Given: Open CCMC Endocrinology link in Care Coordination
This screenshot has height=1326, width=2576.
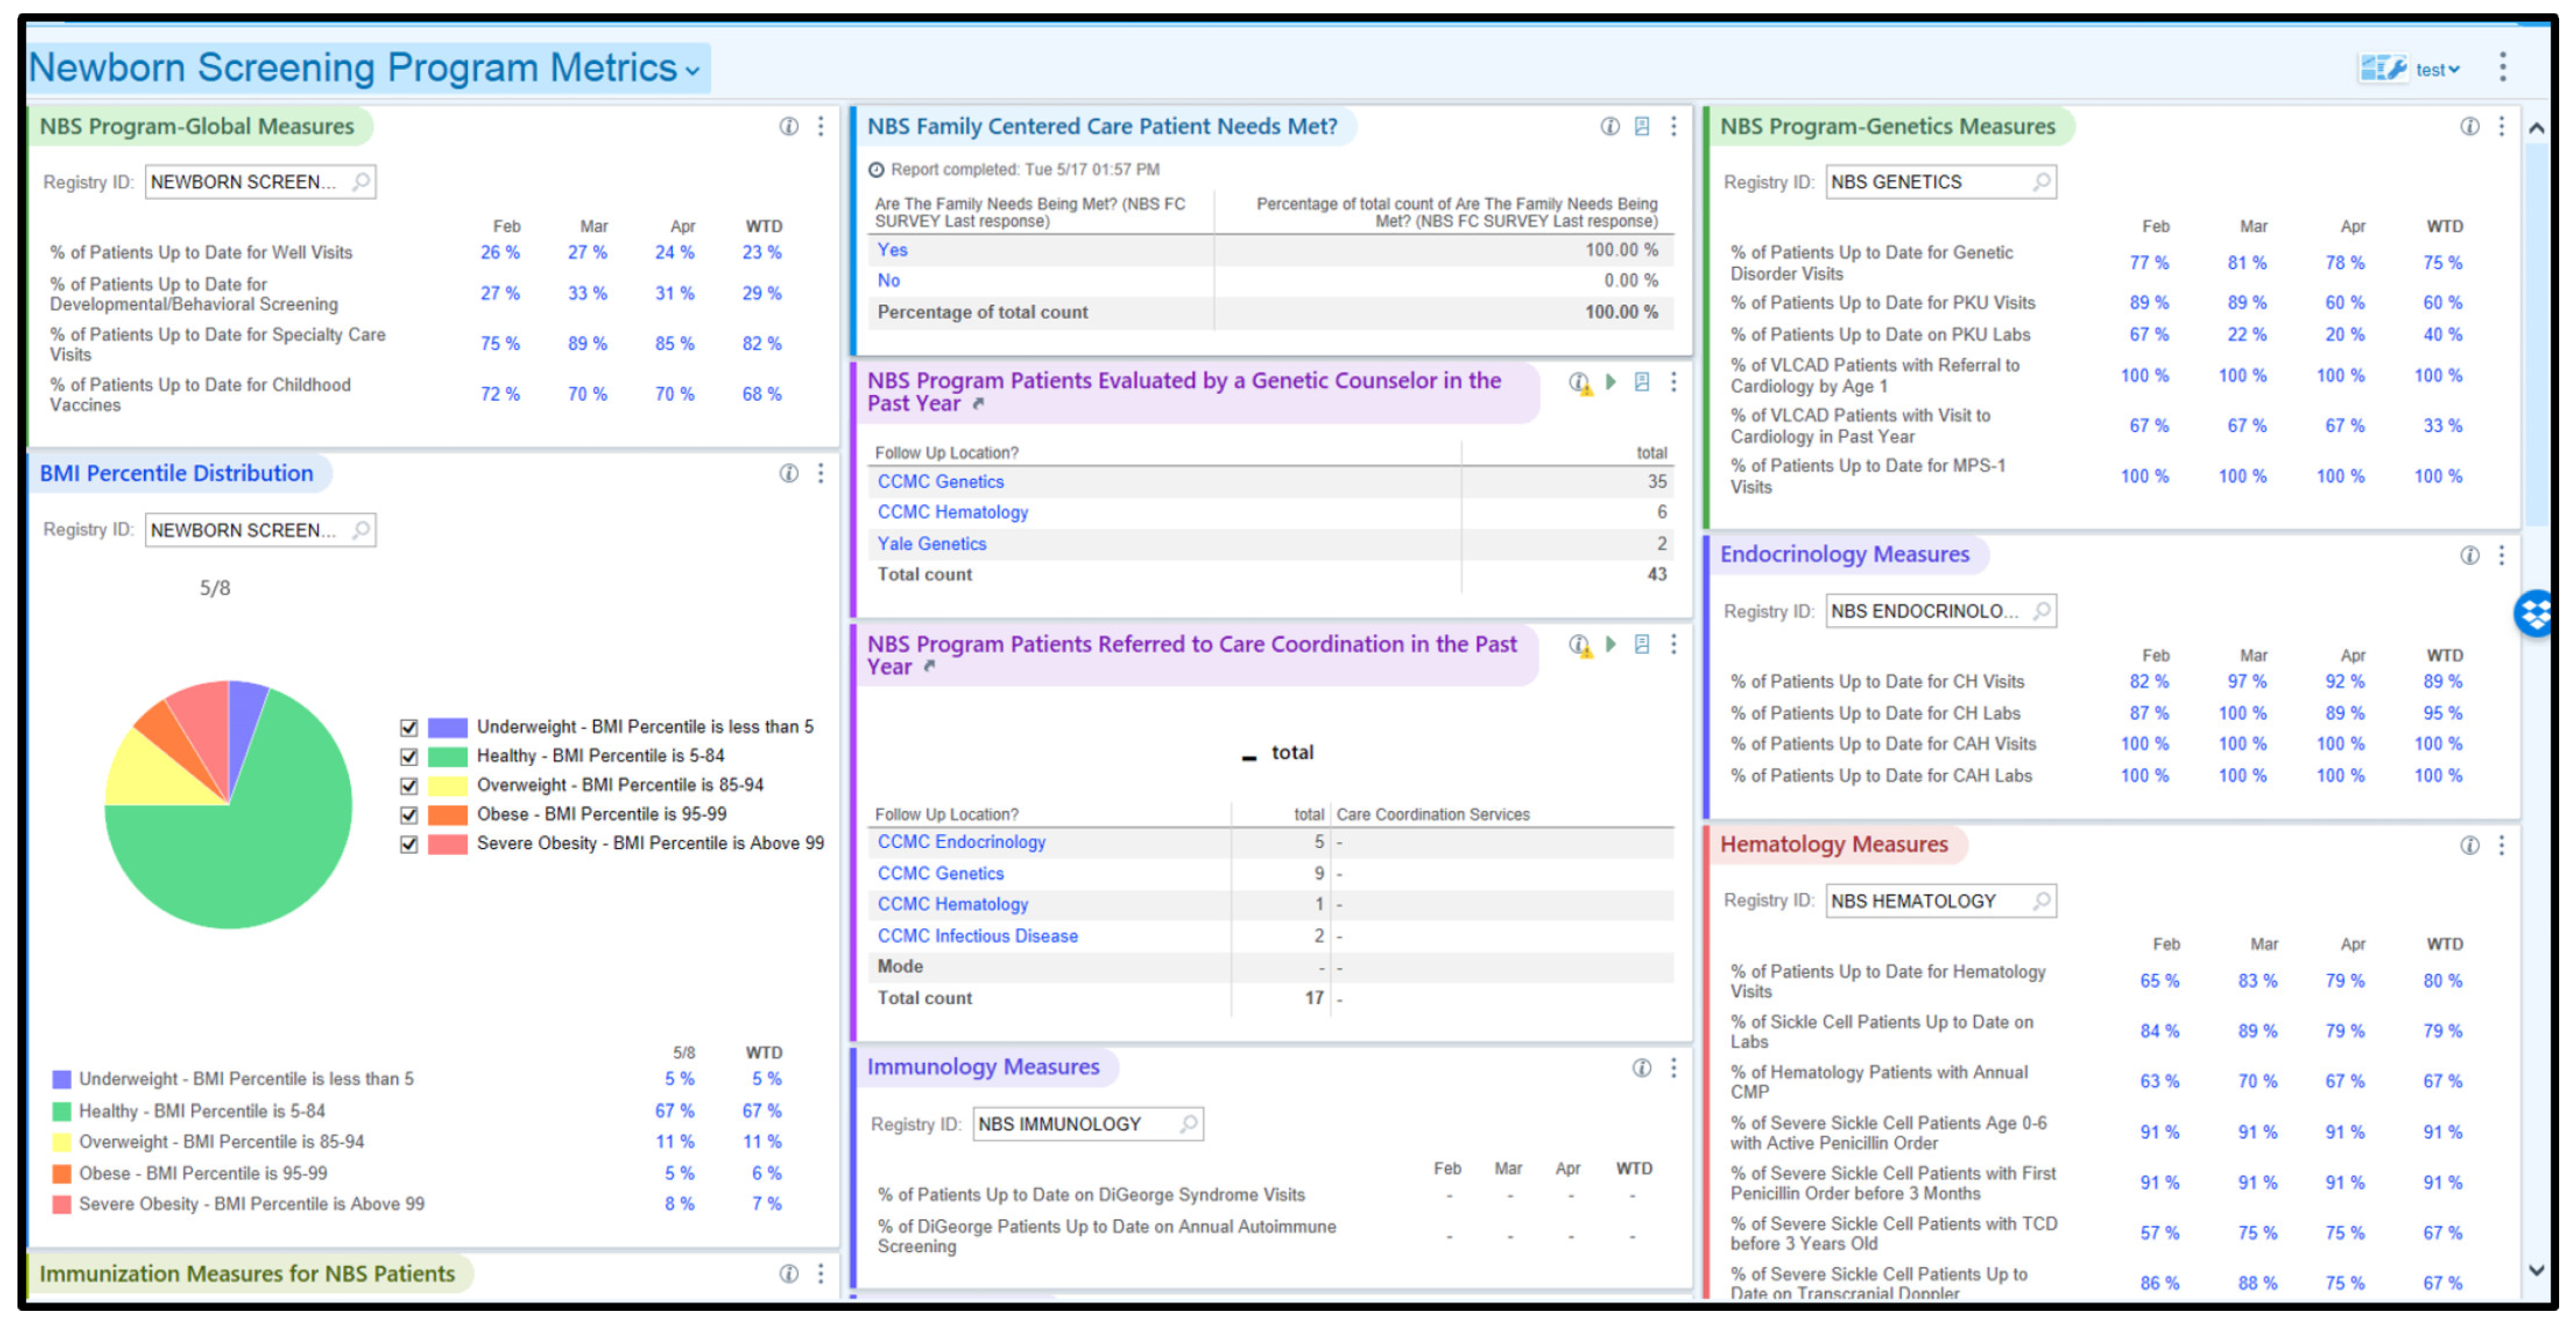Looking at the screenshot, I should point(961,842).
